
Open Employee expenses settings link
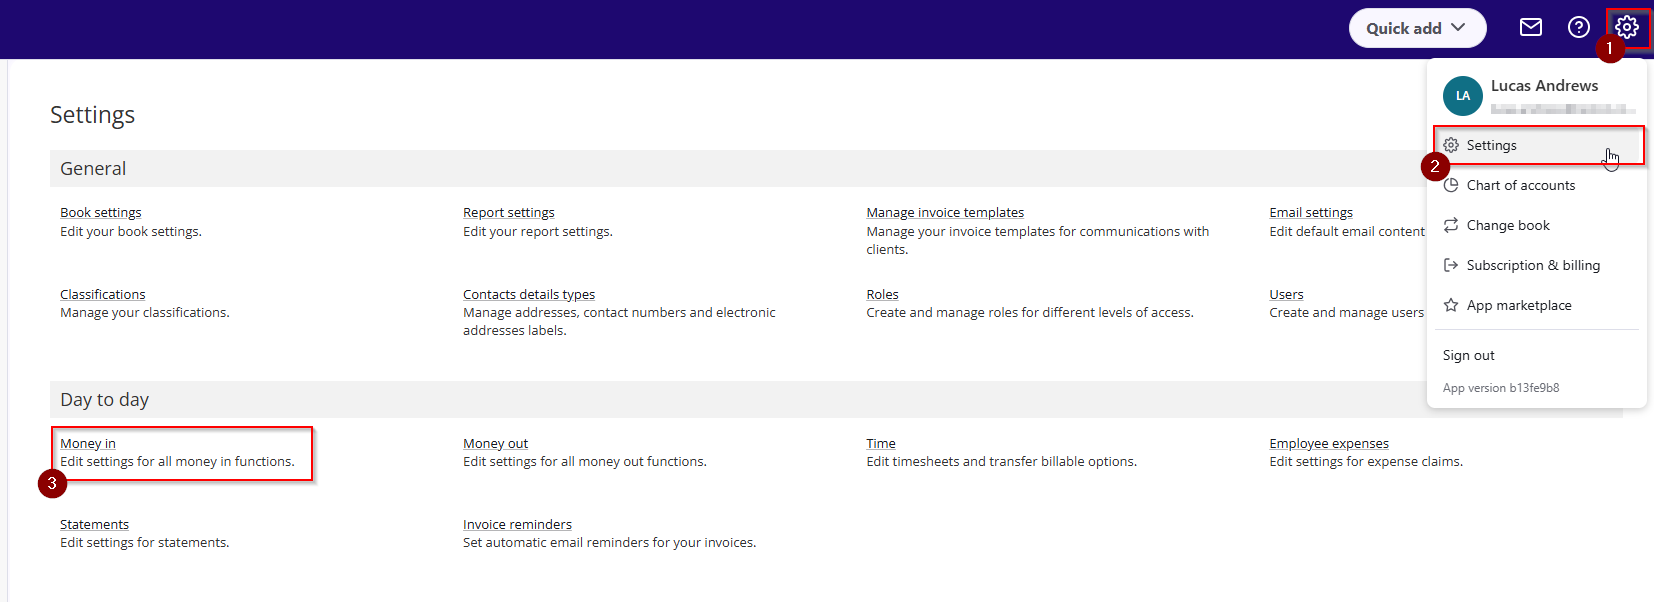tap(1329, 443)
